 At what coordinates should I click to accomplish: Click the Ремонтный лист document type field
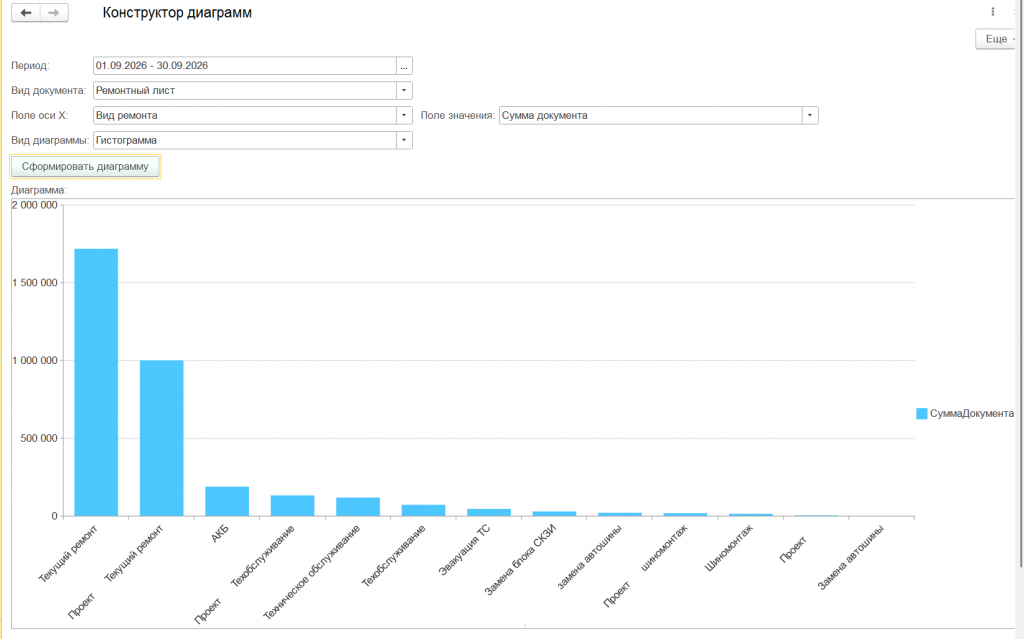point(245,91)
